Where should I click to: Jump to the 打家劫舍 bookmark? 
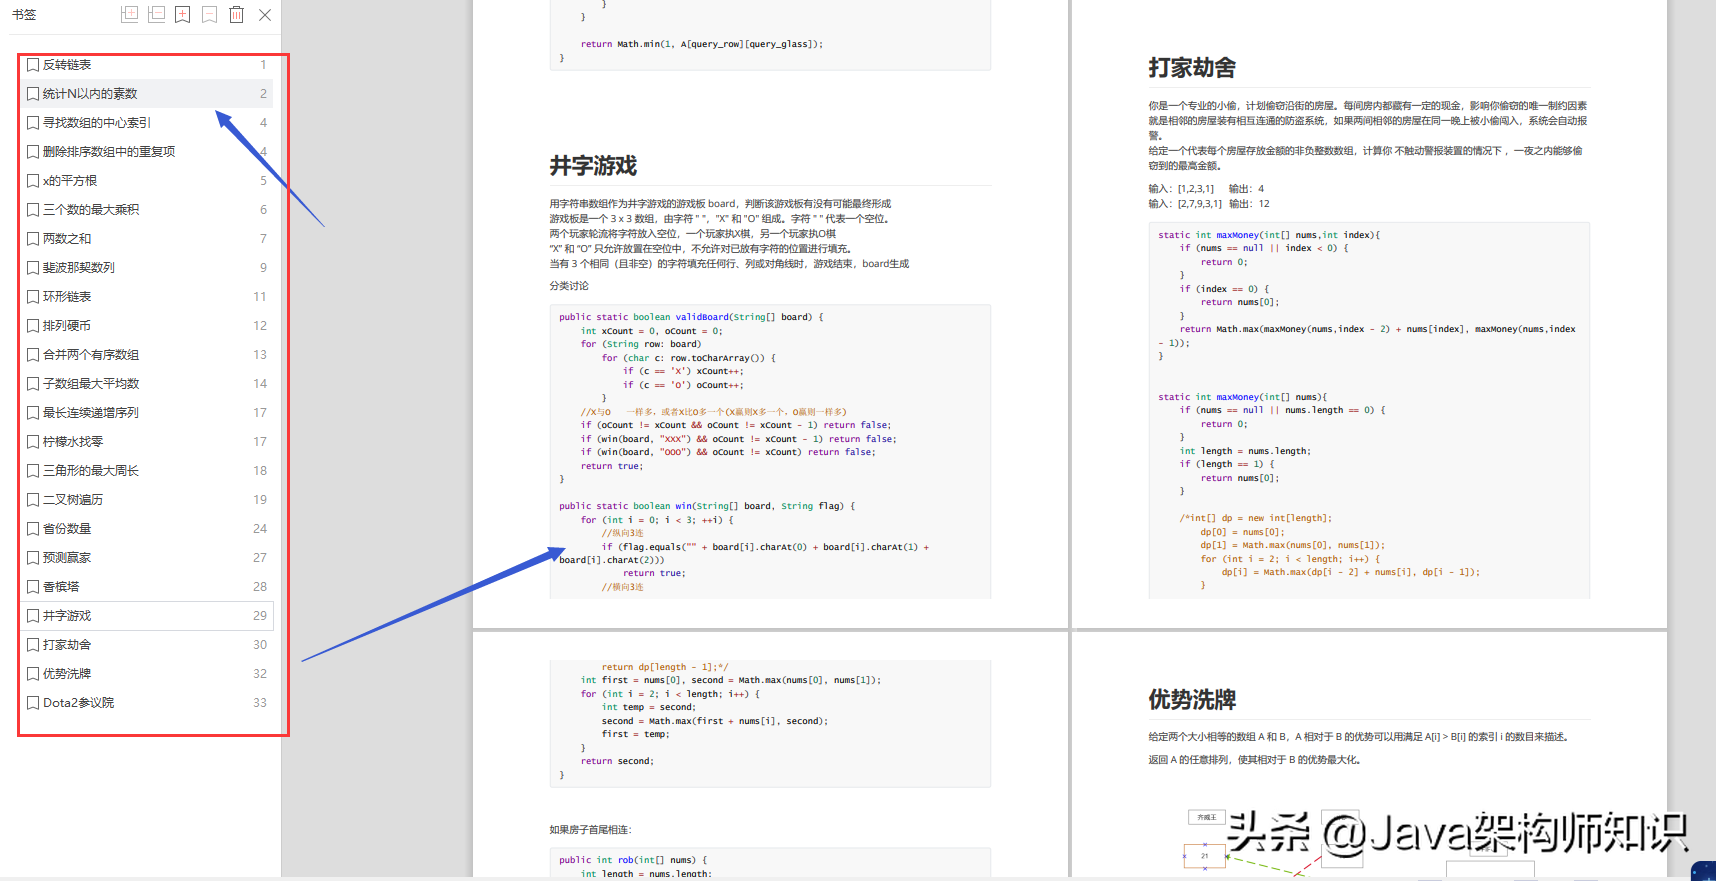click(148, 645)
